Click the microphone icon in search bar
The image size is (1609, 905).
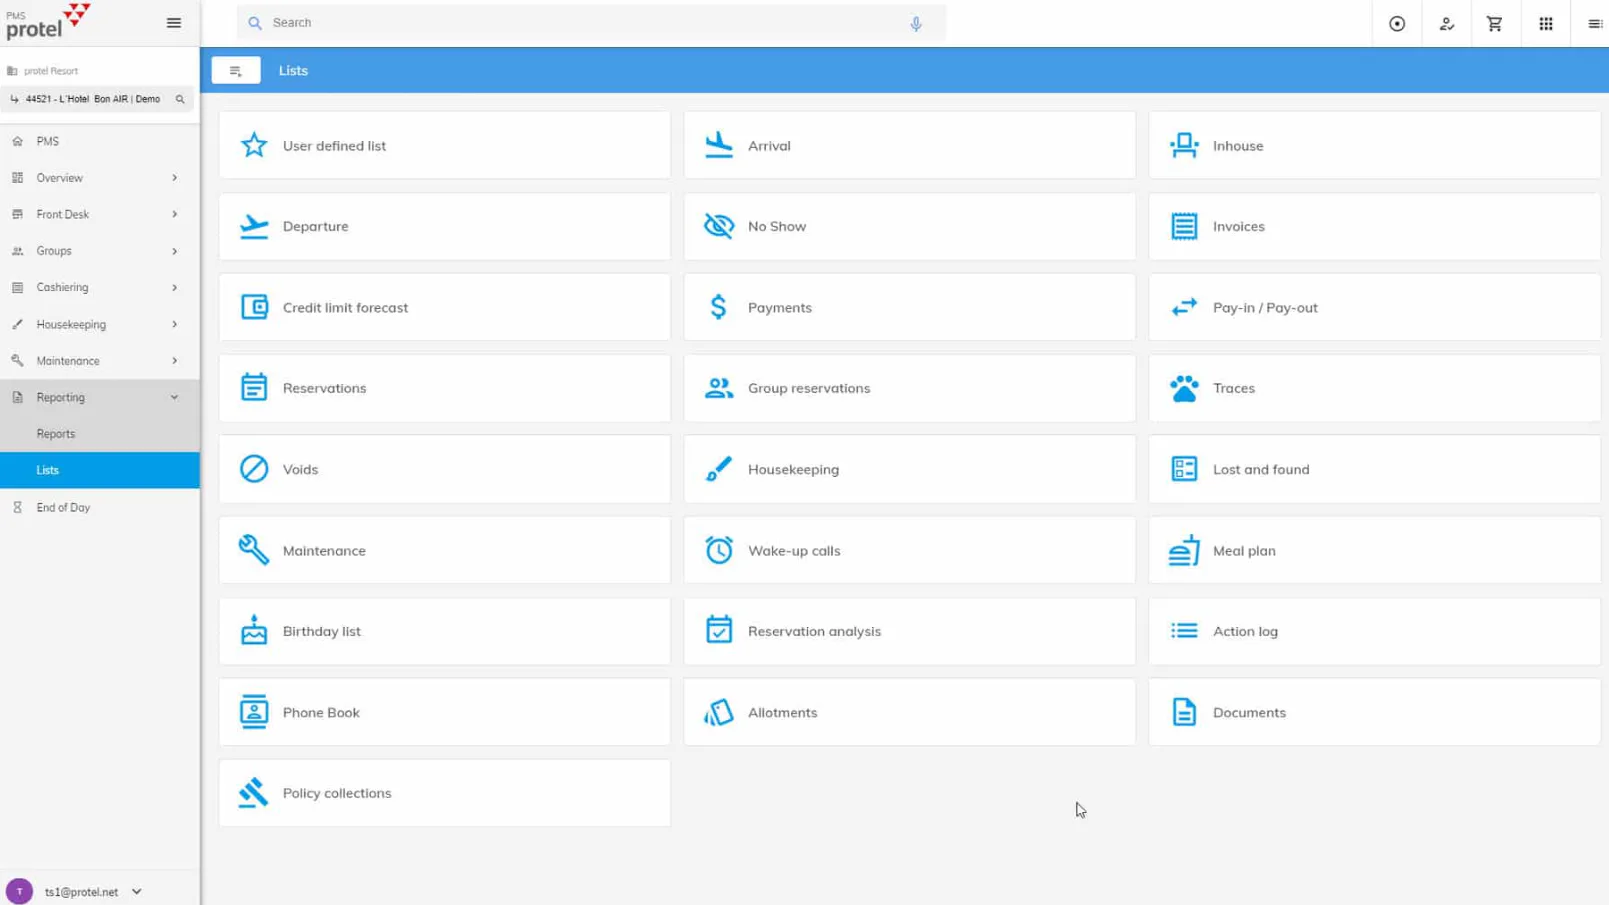pyautogui.click(x=915, y=23)
